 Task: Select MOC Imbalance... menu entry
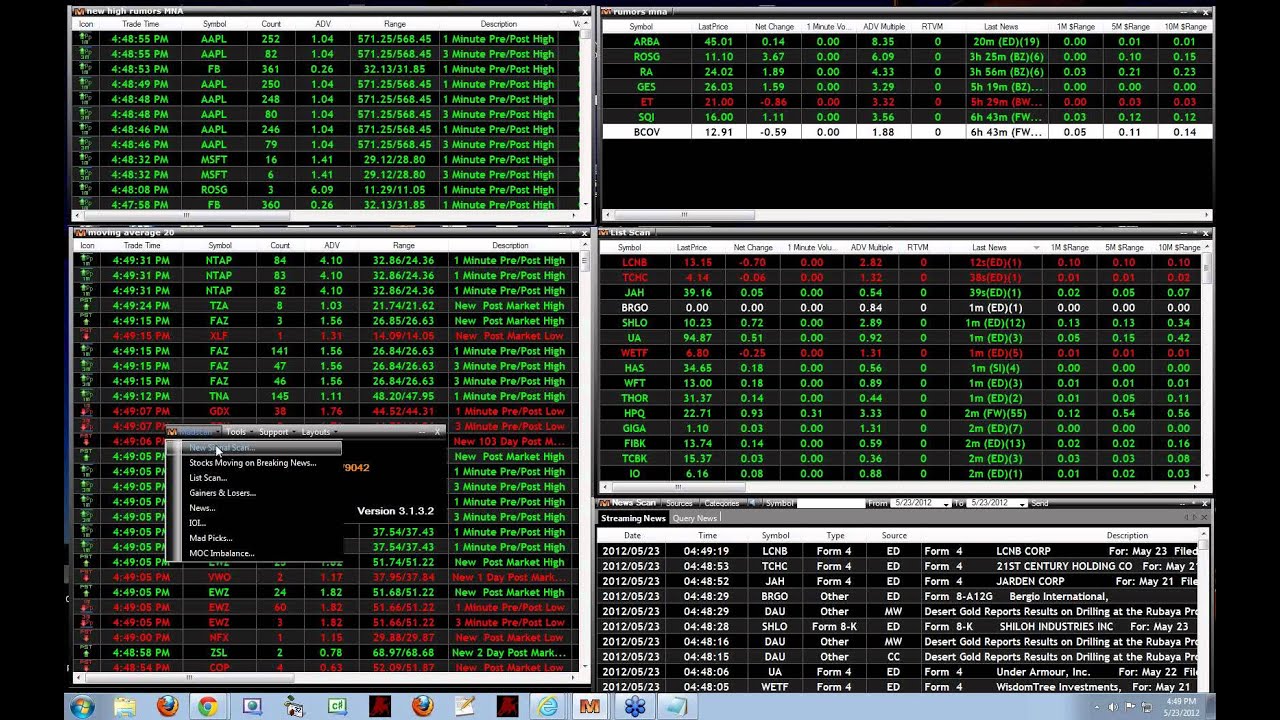point(222,553)
